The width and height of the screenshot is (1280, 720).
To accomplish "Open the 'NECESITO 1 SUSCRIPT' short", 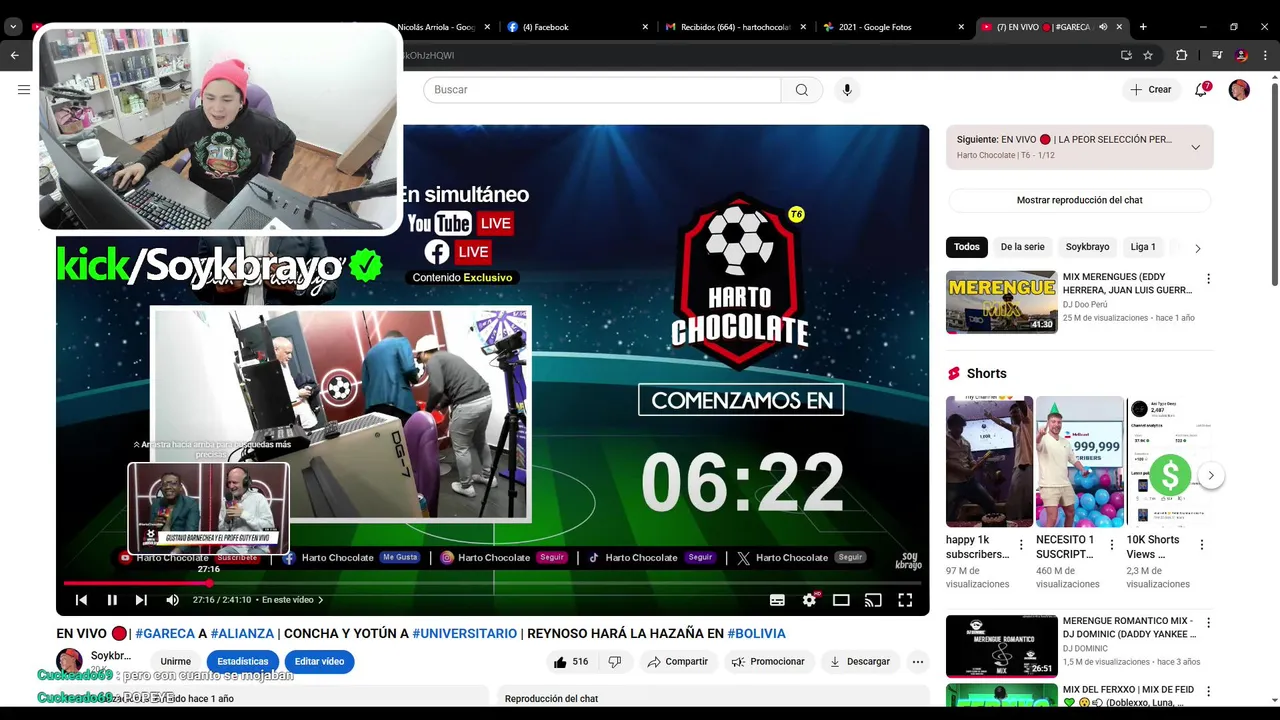I will 1080,461.
